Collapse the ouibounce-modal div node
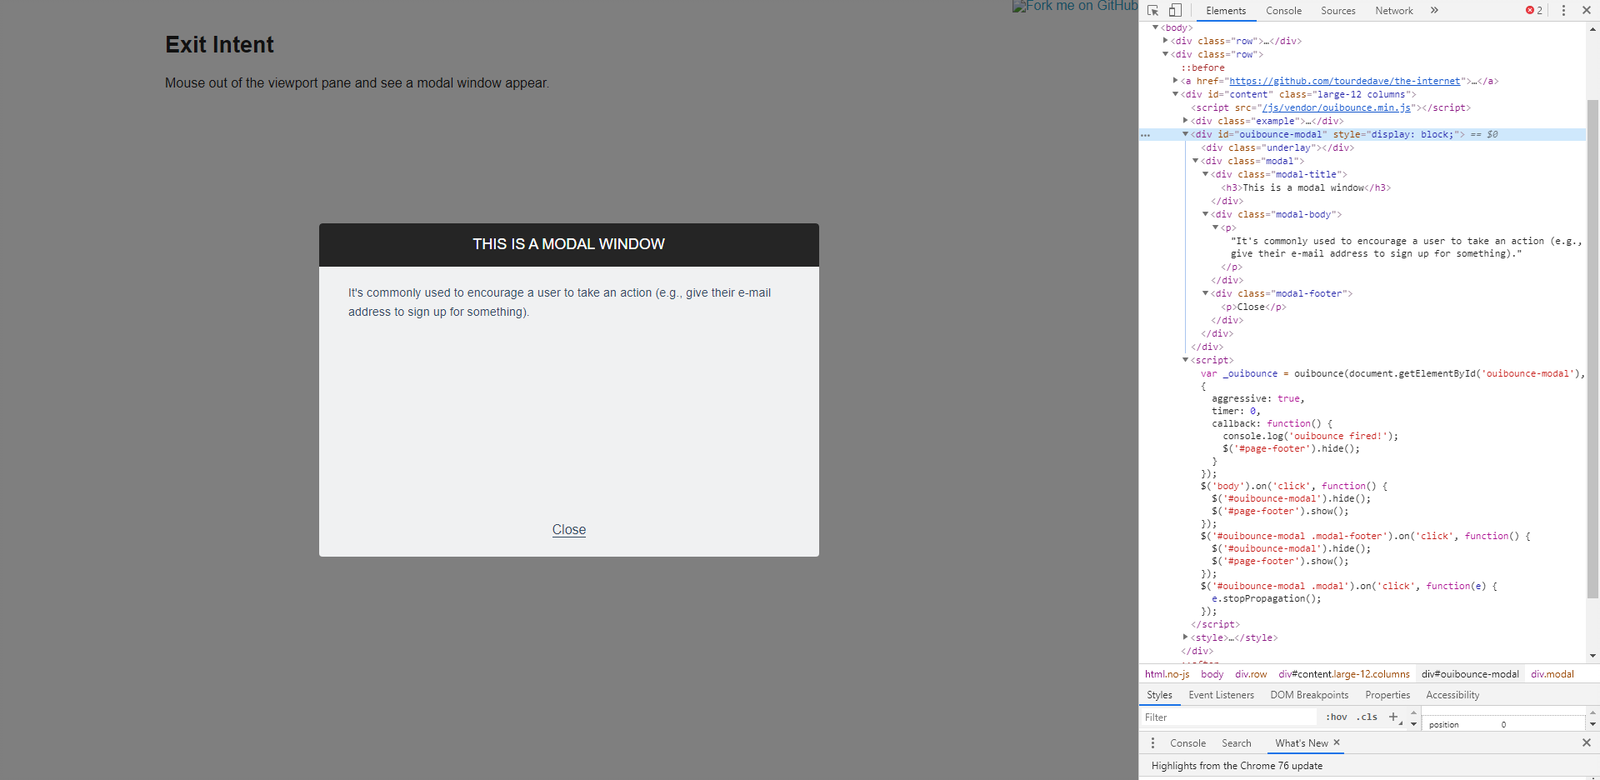Image resolution: width=1600 pixels, height=780 pixels. (1186, 134)
